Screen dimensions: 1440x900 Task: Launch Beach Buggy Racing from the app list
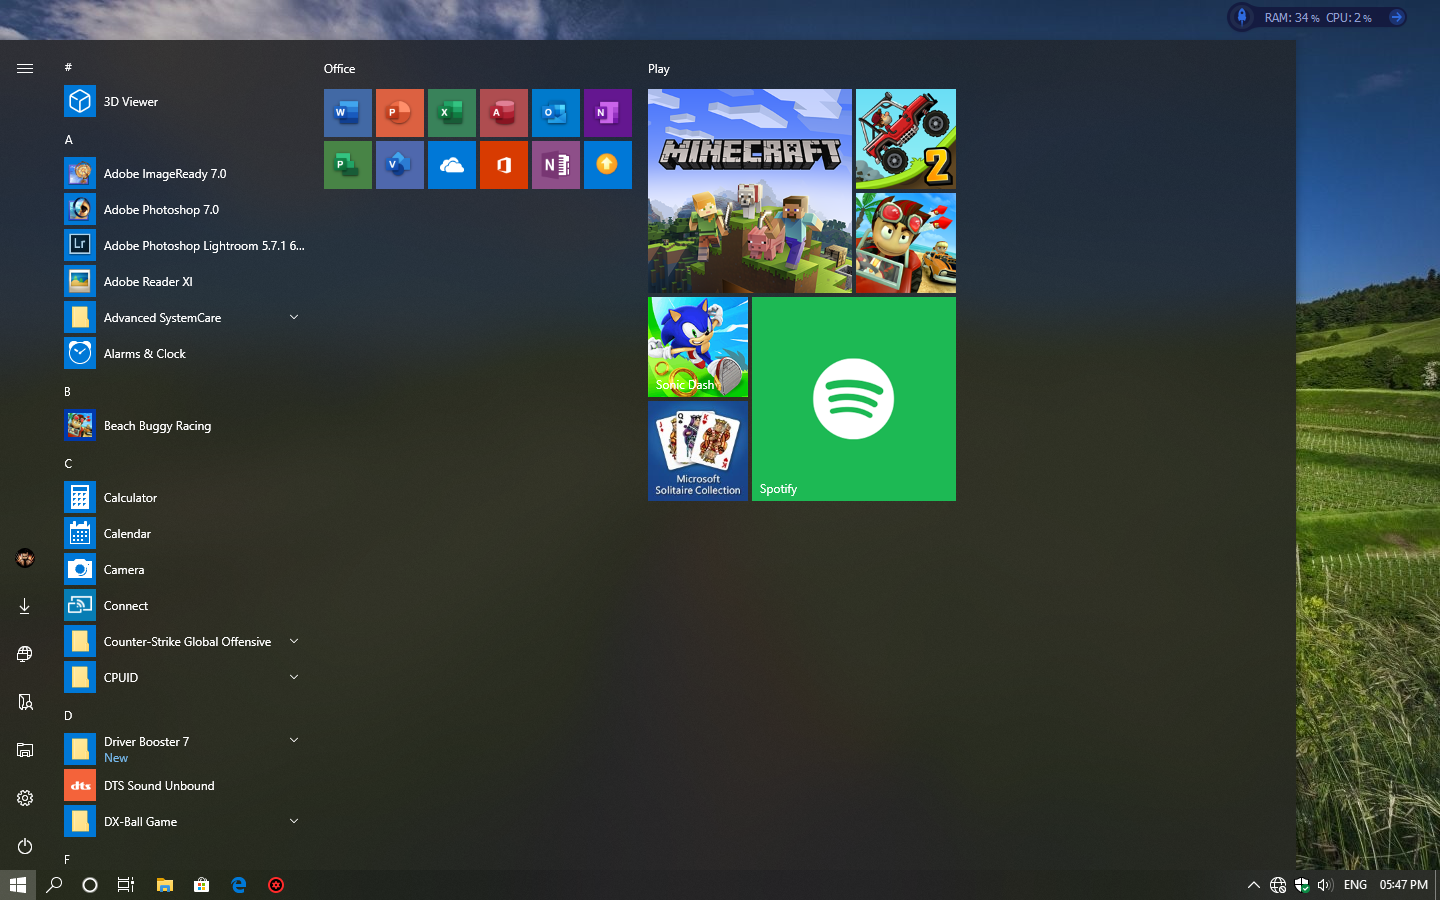(184, 425)
